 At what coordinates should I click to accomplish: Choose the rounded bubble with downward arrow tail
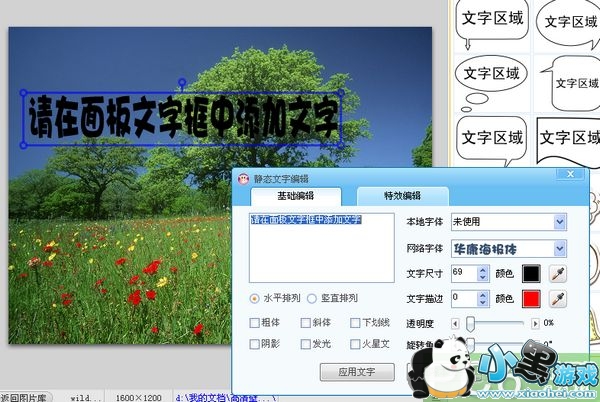tap(492, 25)
